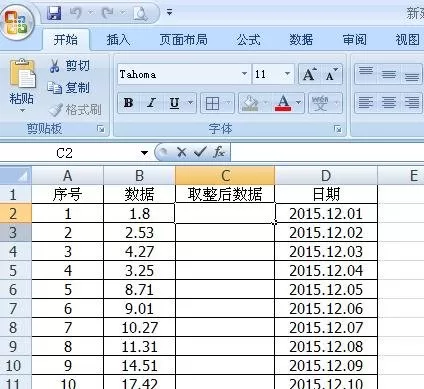Center text horizontally
Viewport: 424px width, 389px height.
(389, 103)
